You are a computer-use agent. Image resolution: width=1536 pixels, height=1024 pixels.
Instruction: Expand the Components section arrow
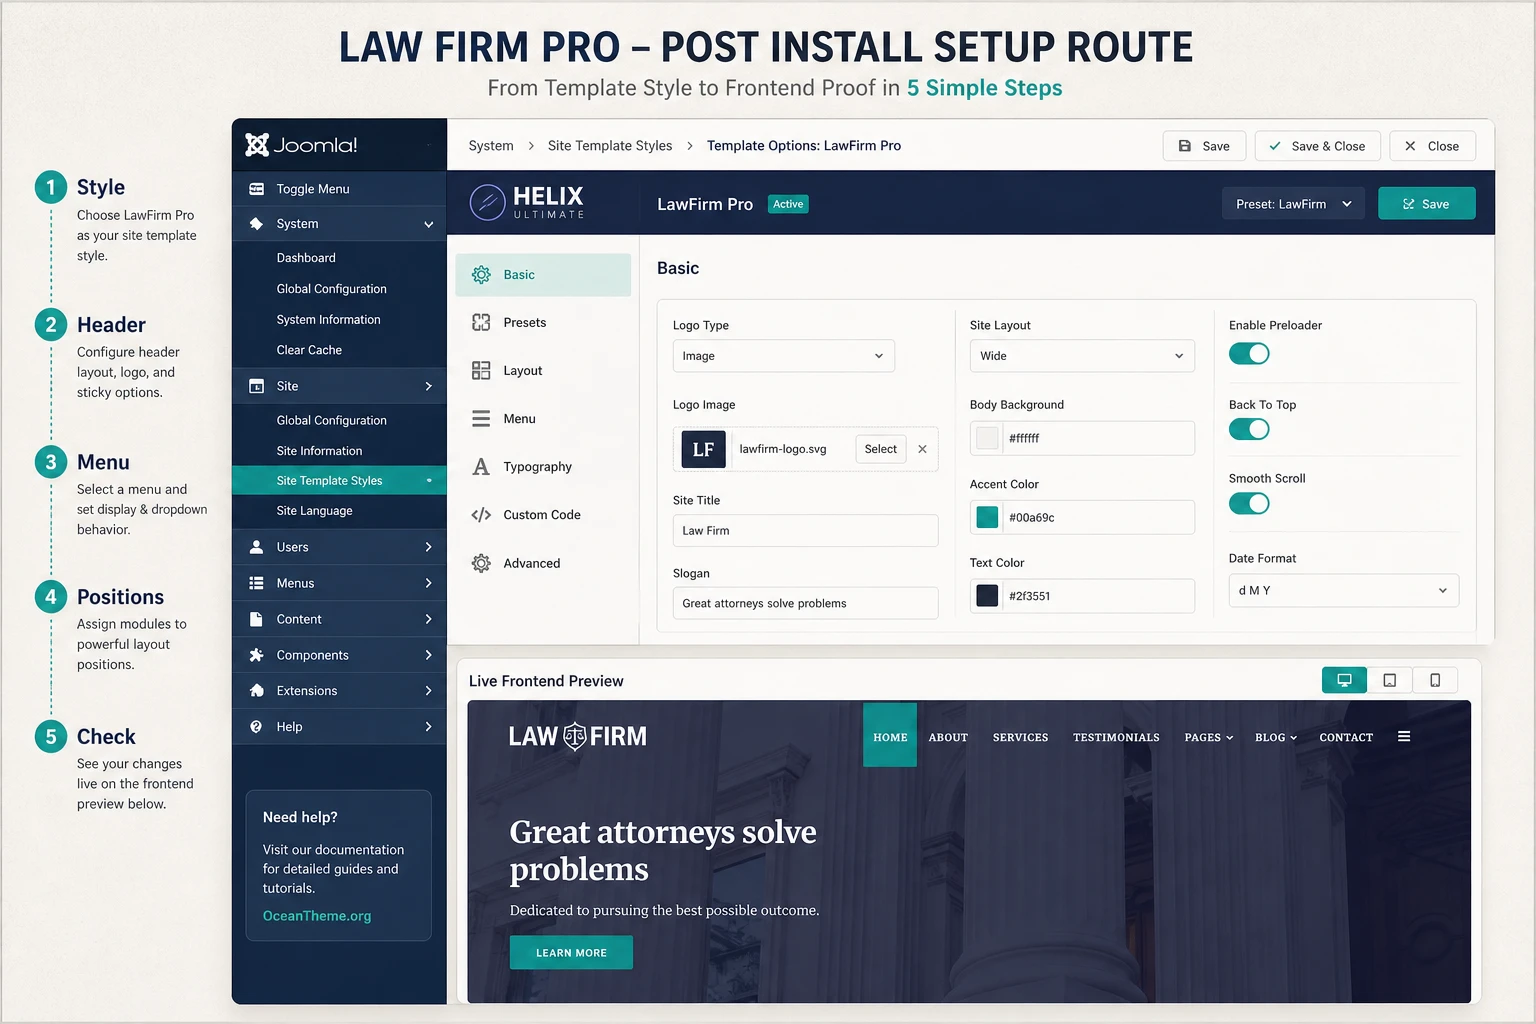429,655
